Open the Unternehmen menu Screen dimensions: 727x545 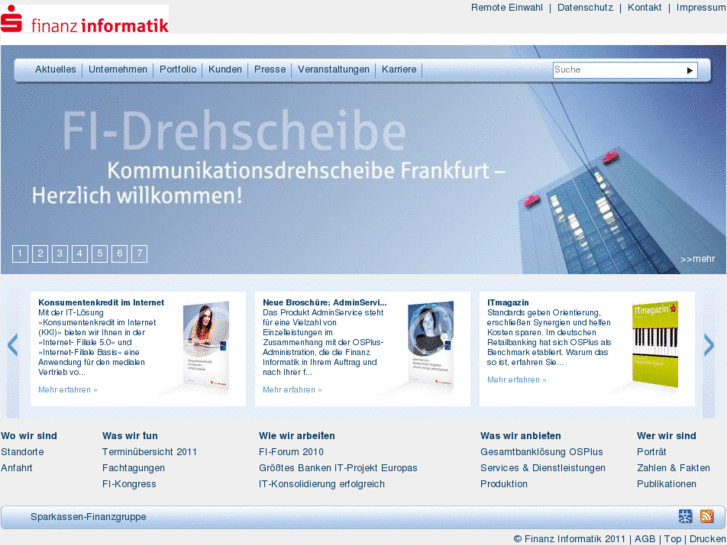tap(118, 70)
